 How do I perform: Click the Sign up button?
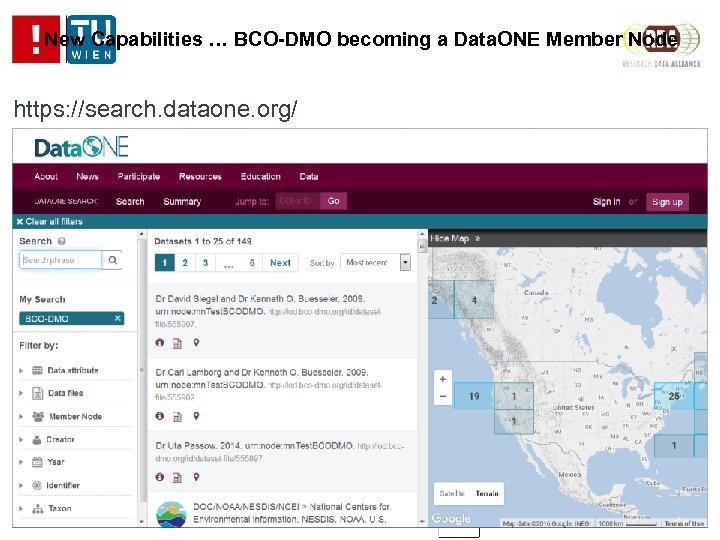pyautogui.click(x=667, y=202)
